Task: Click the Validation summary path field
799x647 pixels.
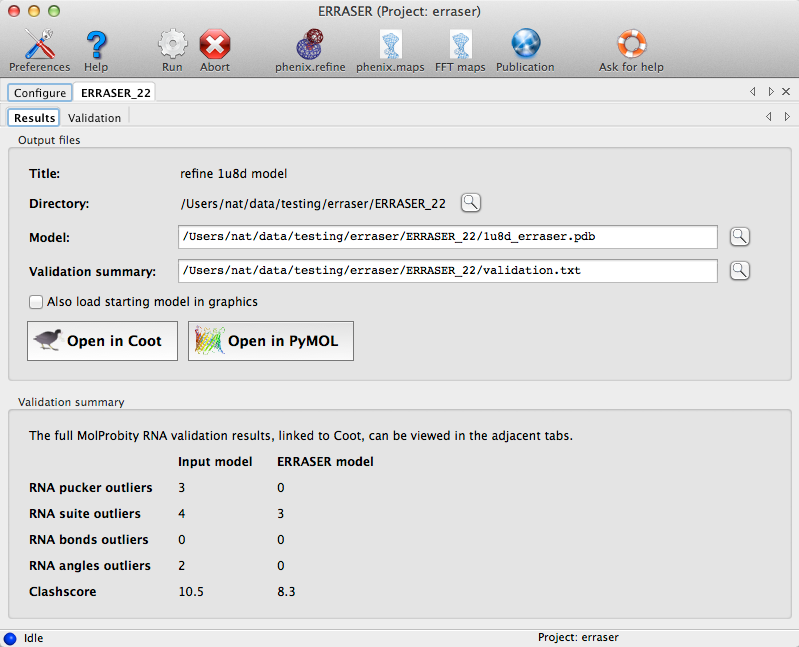Action: (x=447, y=271)
